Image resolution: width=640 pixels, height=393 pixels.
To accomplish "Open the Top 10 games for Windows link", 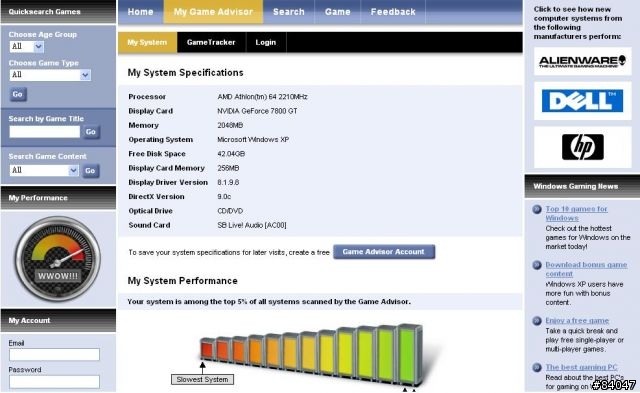I will click(x=576, y=213).
